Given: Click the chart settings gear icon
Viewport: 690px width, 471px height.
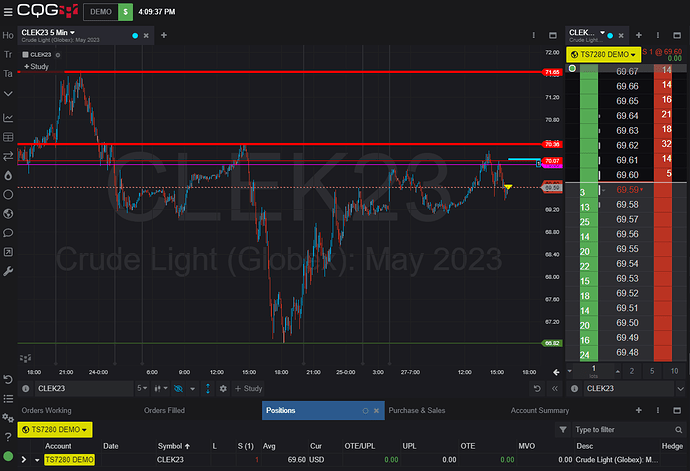Looking at the screenshot, I should [x=223, y=389].
